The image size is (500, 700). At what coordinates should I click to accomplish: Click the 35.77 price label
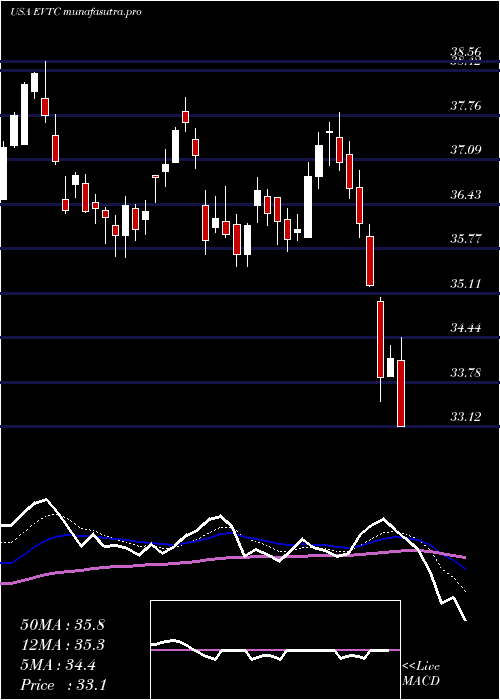click(466, 238)
